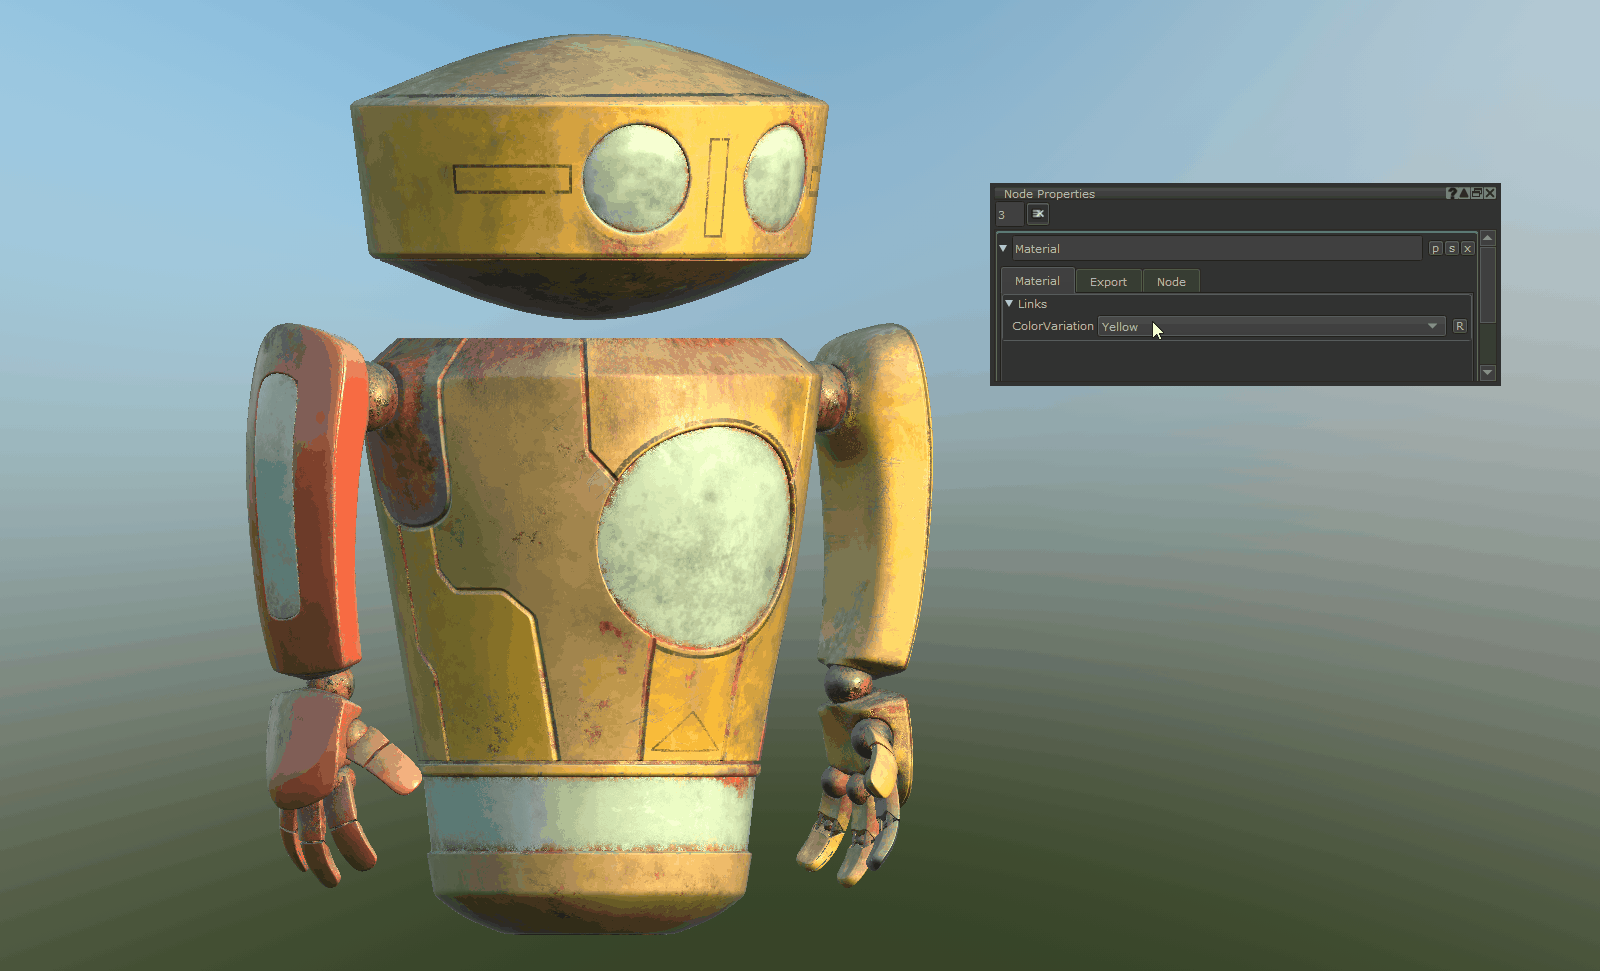Maximize the Node Properties panel
Screen dimensions: 1600x971
1477,193
